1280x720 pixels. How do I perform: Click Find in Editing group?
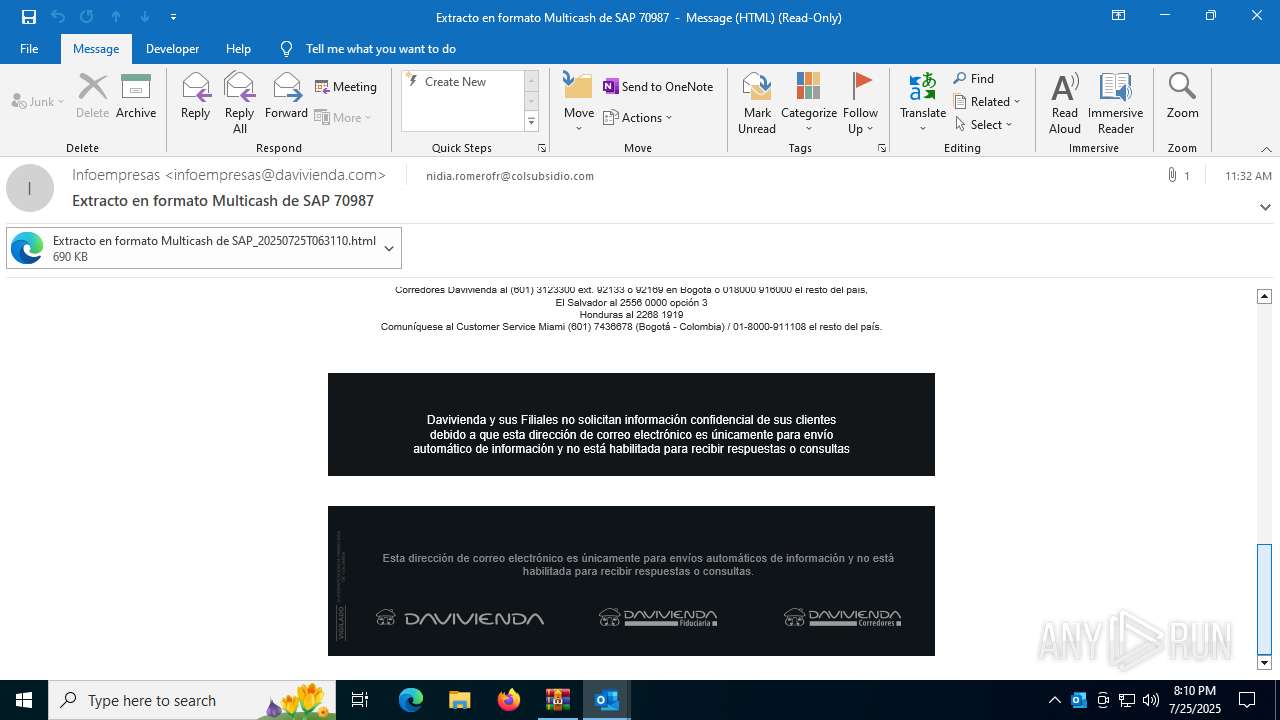click(974, 79)
